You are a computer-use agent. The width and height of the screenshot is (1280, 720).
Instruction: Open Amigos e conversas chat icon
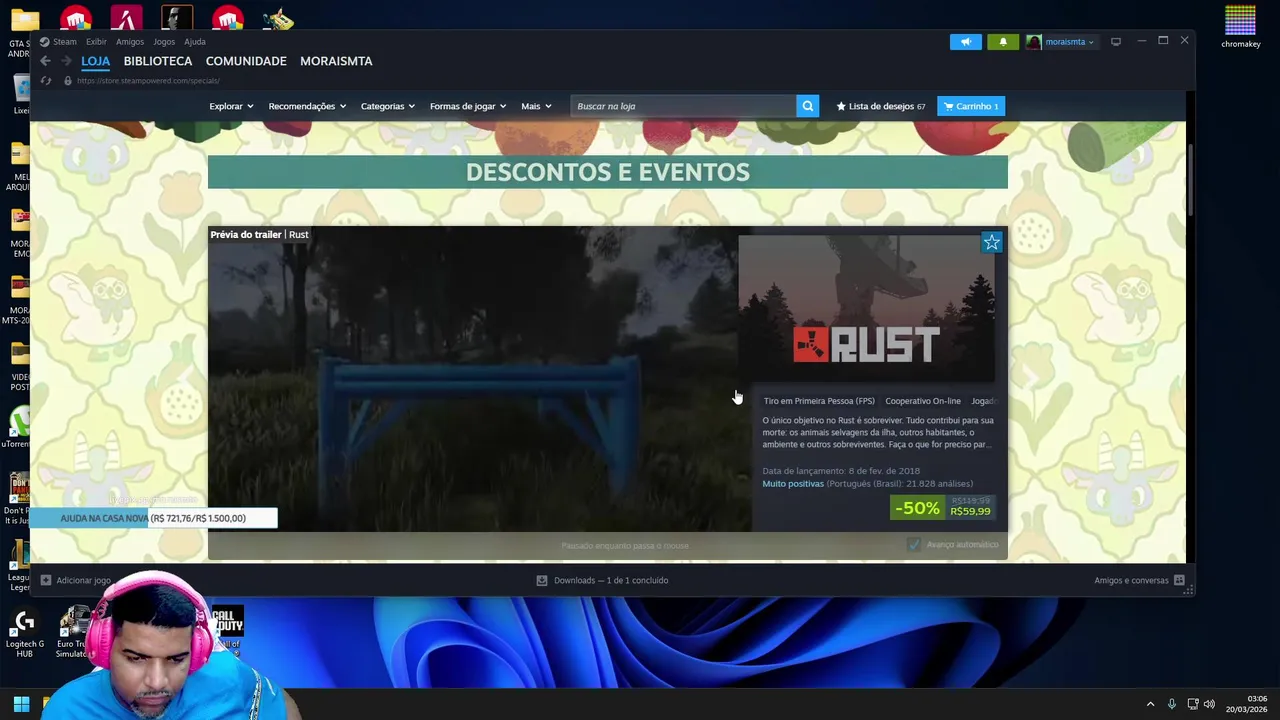click(x=1179, y=580)
